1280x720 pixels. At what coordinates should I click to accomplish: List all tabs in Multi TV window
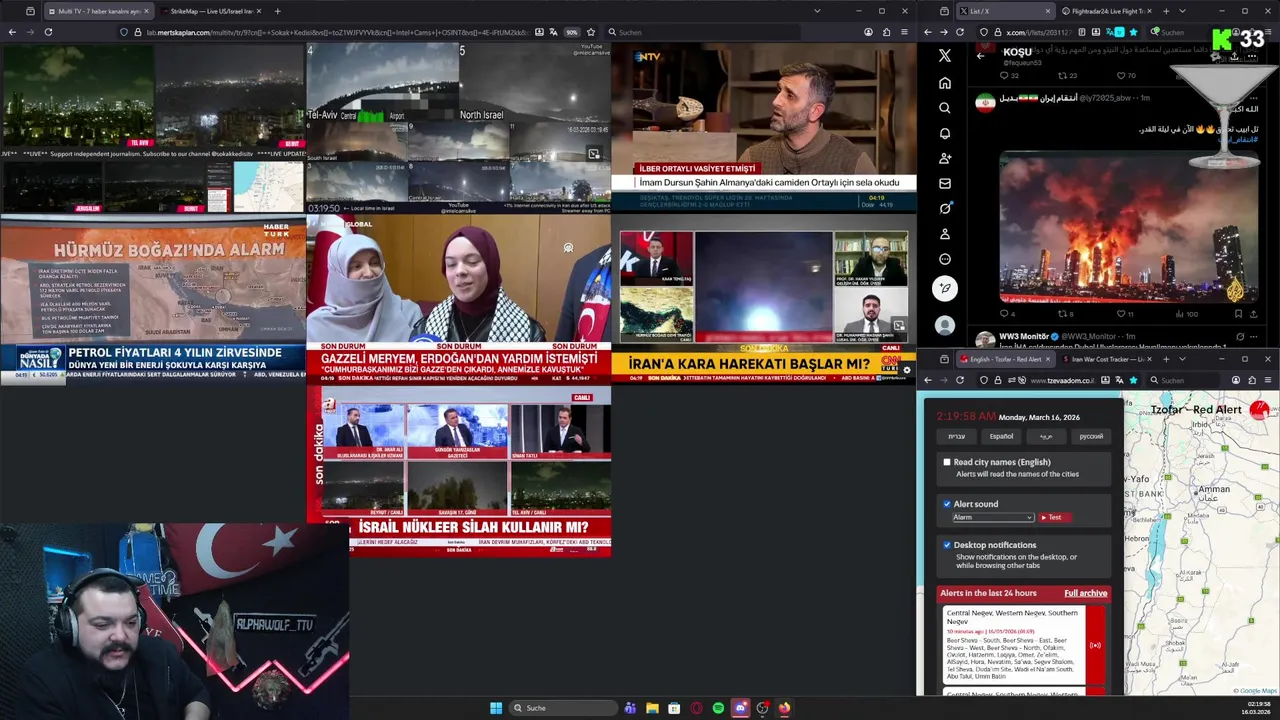(x=817, y=11)
